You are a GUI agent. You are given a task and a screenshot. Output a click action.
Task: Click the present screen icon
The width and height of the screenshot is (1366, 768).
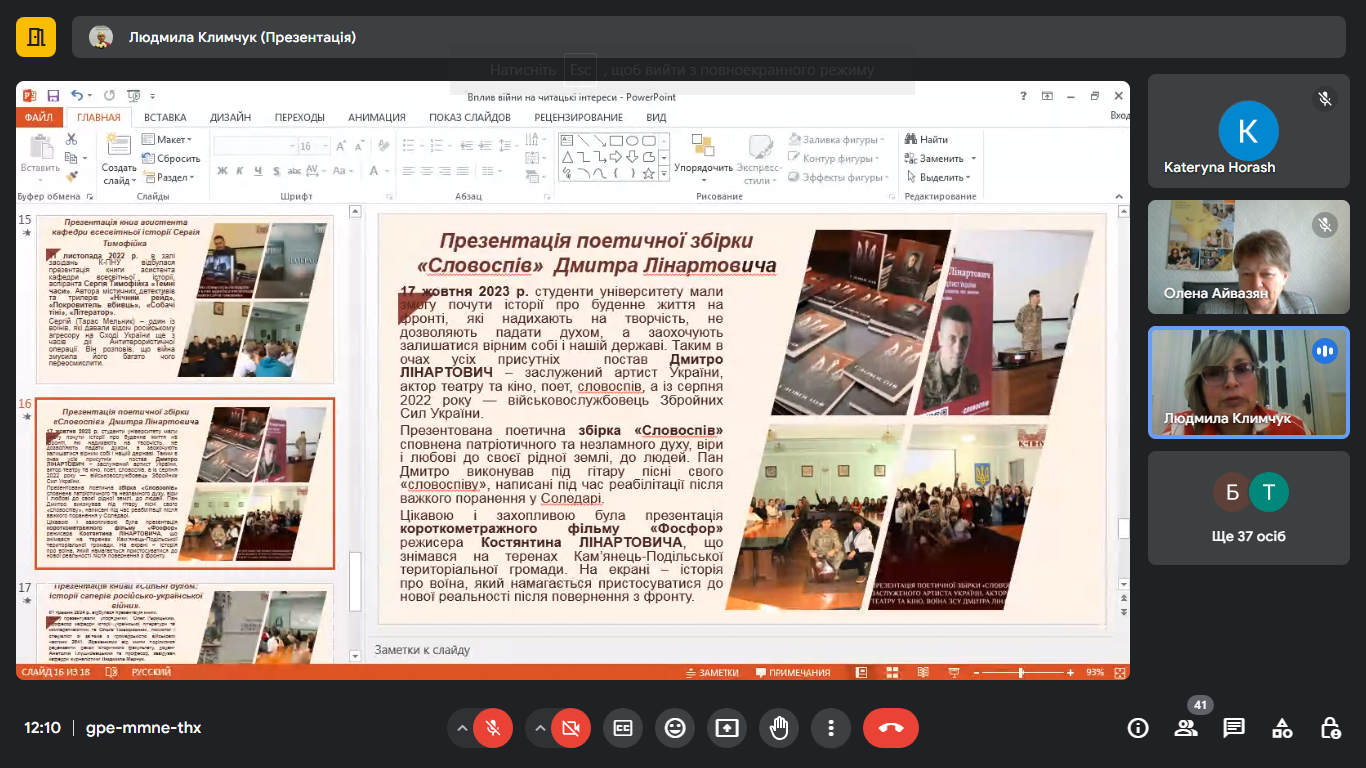(727, 728)
